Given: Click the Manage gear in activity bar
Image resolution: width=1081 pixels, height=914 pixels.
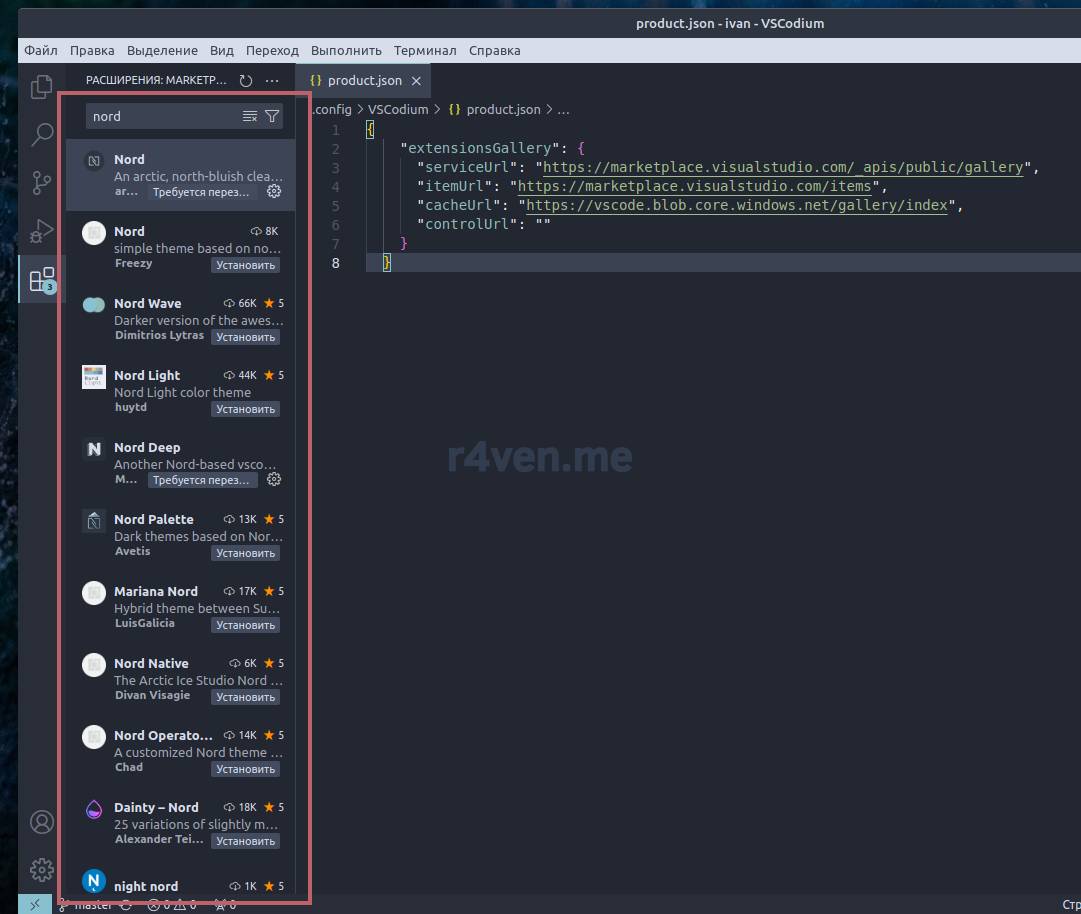Looking at the screenshot, I should tap(41, 869).
